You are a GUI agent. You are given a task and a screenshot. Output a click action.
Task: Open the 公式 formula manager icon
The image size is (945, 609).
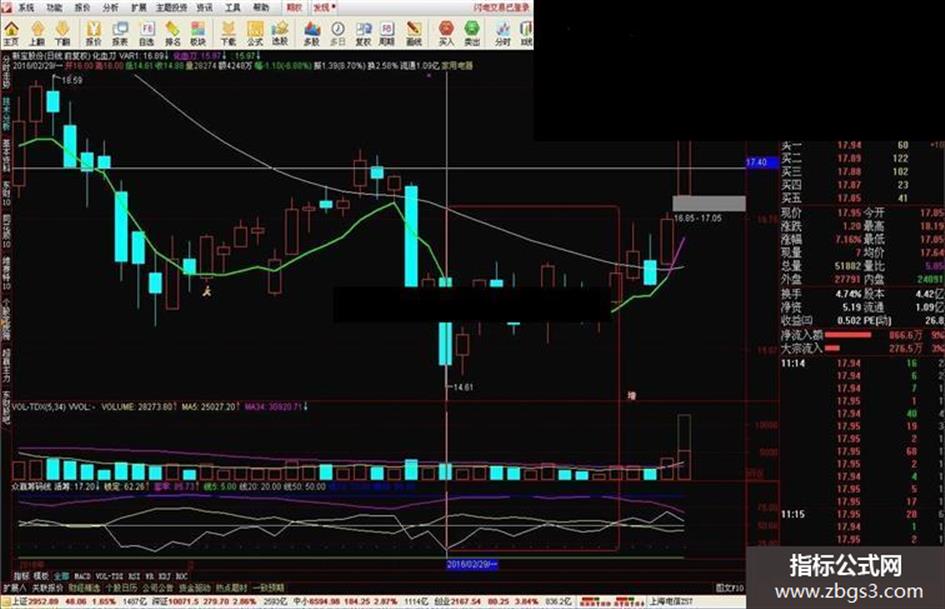click(x=255, y=33)
